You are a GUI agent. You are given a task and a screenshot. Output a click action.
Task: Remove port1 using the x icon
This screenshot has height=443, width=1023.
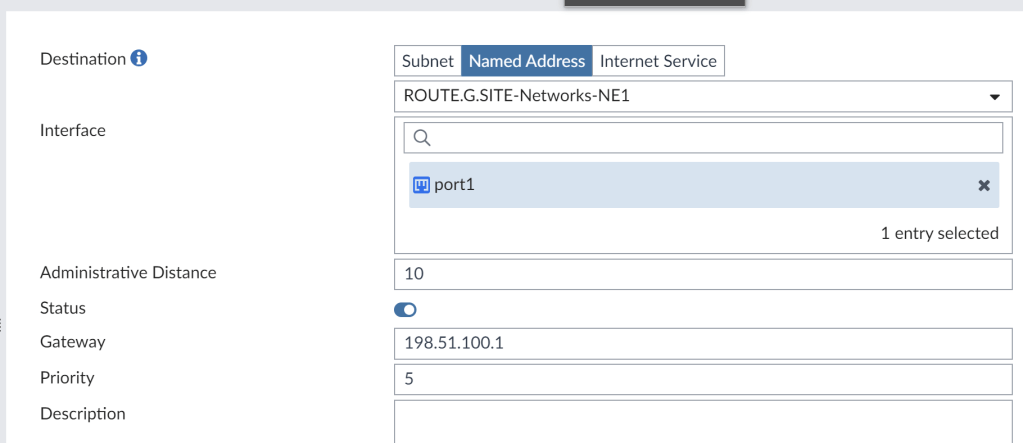pyautogui.click(x=983, y=186)
